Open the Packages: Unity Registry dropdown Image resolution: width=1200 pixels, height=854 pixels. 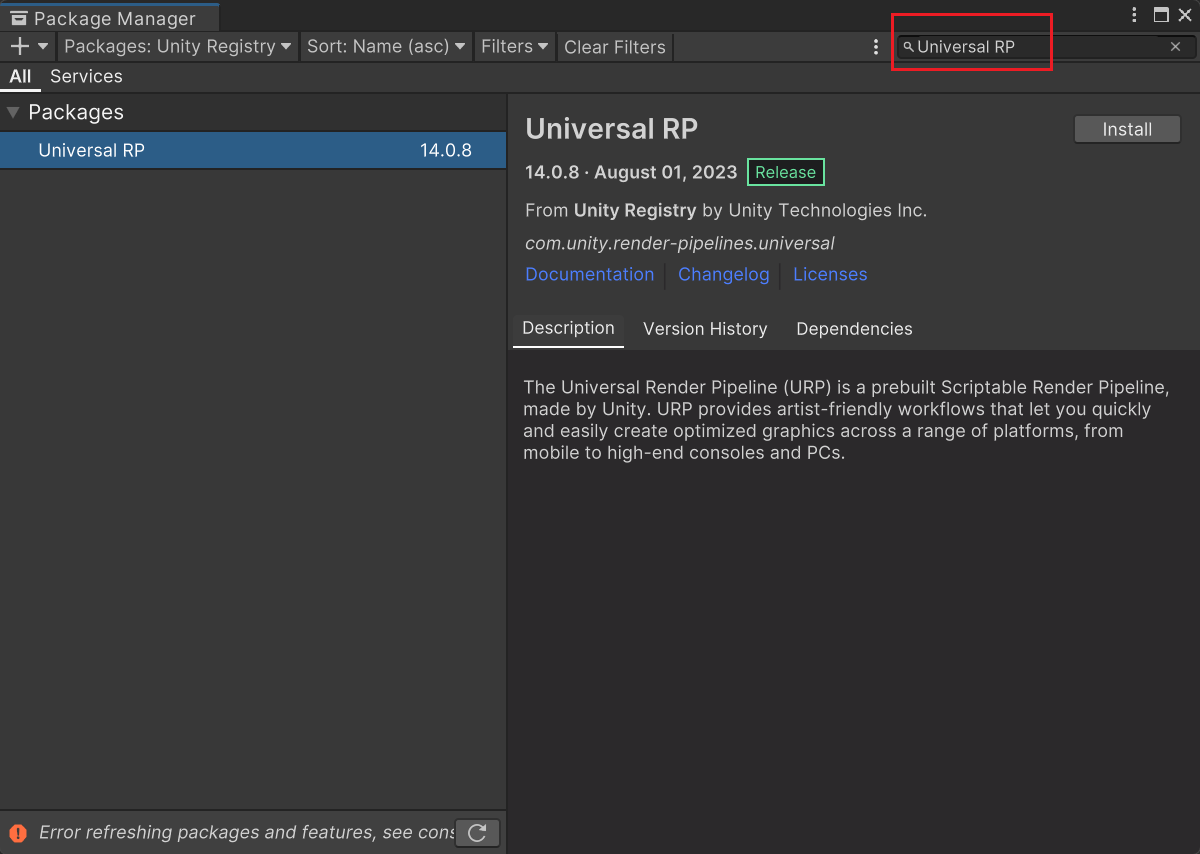pos(177,47)
